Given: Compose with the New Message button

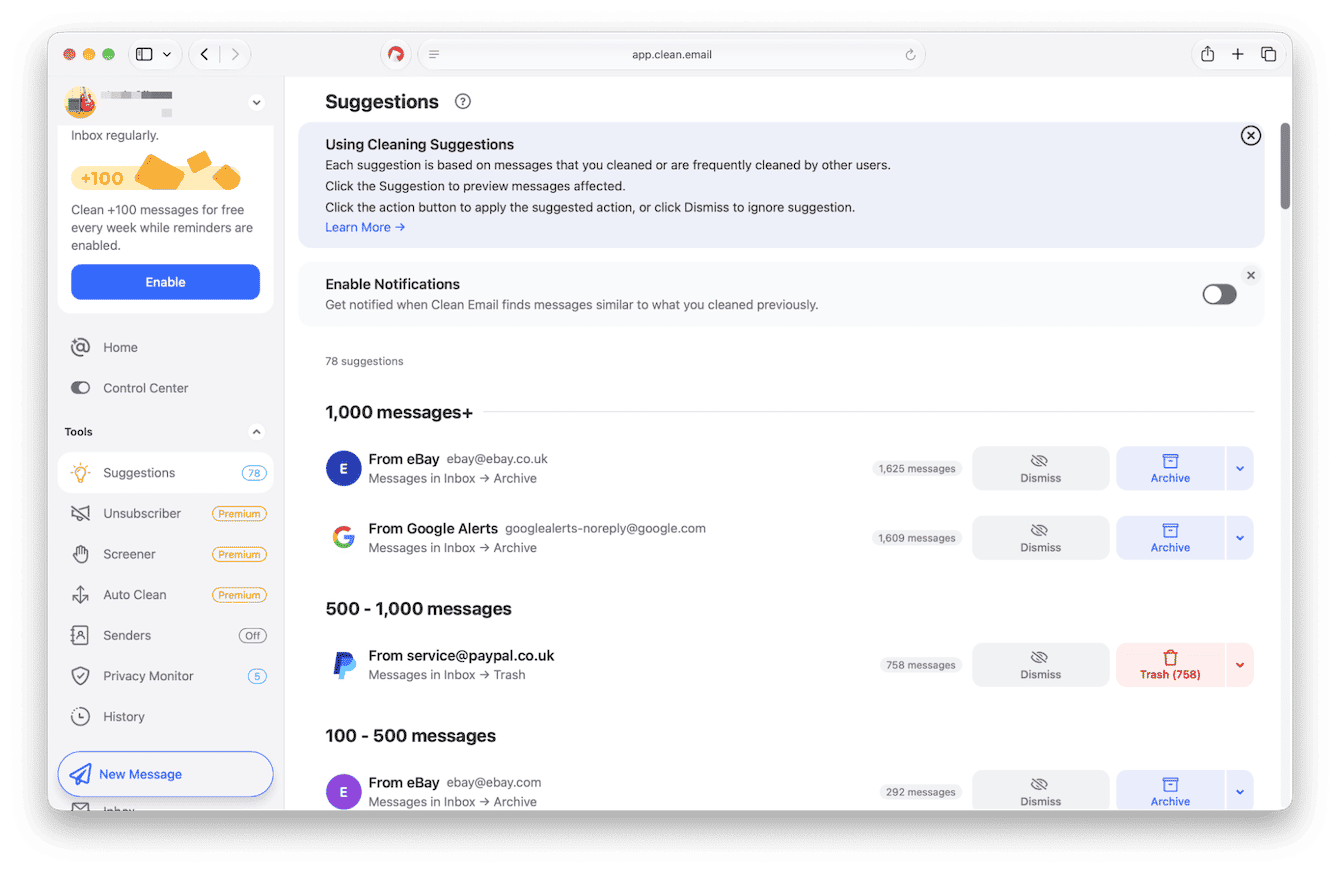Looking at the screenshot, I should [165, 774].
